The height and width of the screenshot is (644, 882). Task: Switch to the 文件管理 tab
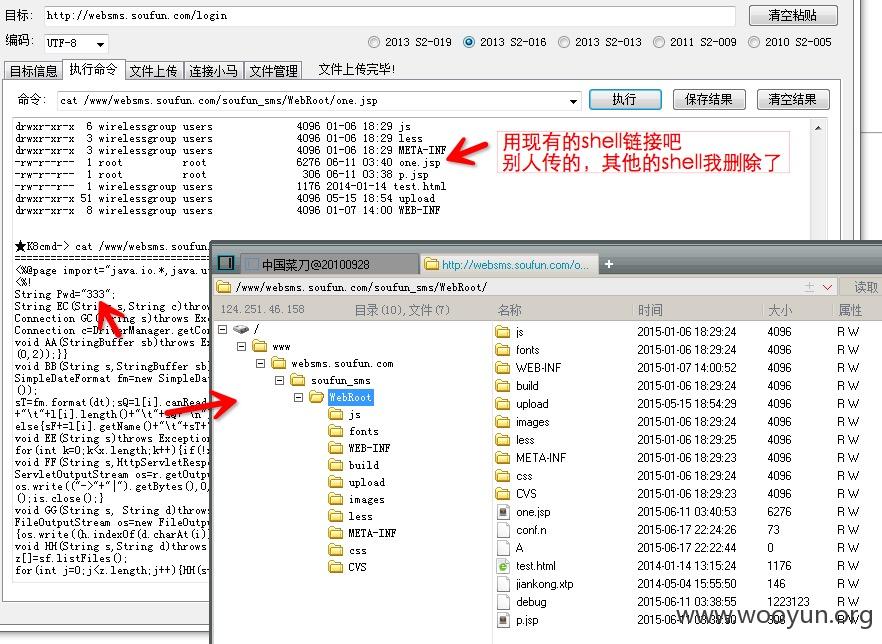273,70
